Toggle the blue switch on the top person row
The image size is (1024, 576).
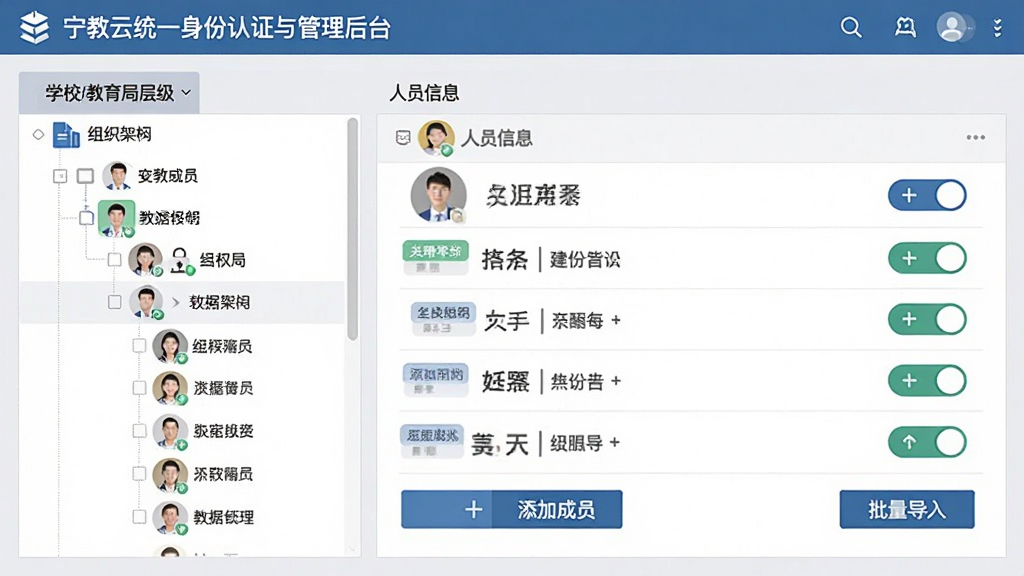pos(927,195)
